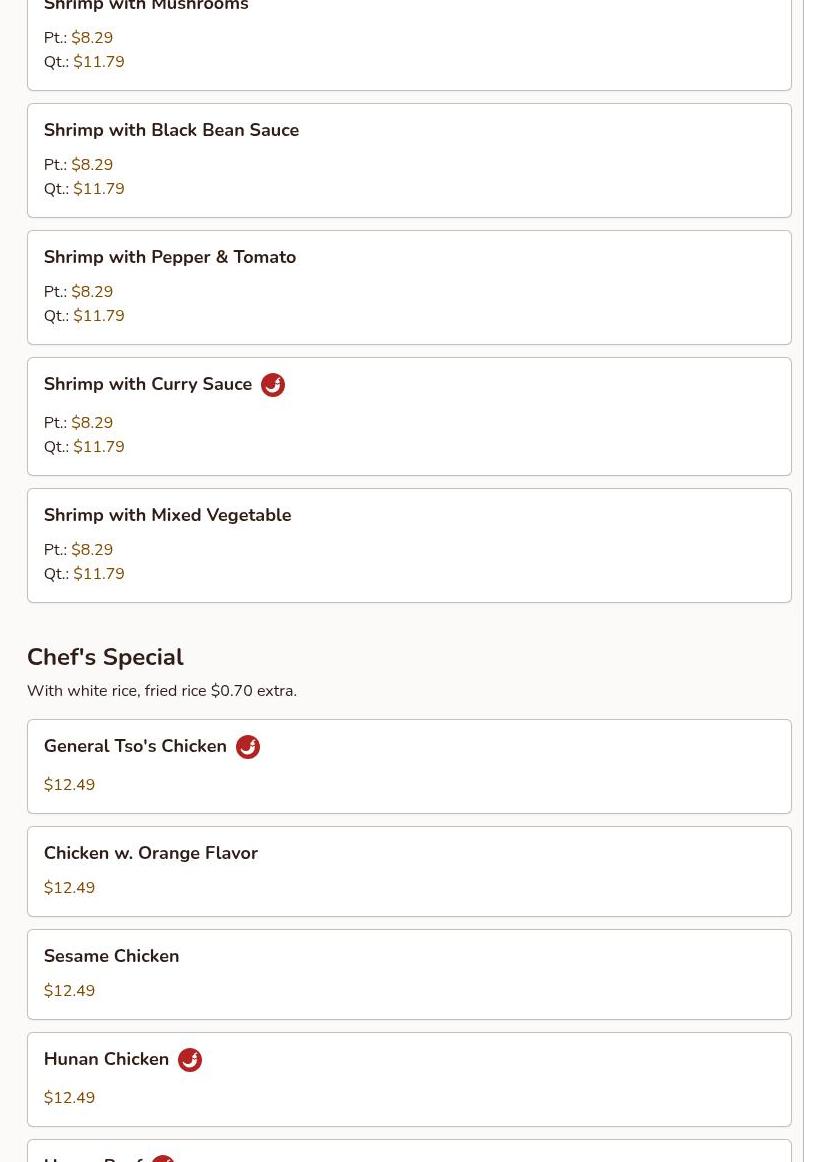Open the Hunan Chicken menu item
This screenshot has height=1162, width=824.
[106, 1059]
